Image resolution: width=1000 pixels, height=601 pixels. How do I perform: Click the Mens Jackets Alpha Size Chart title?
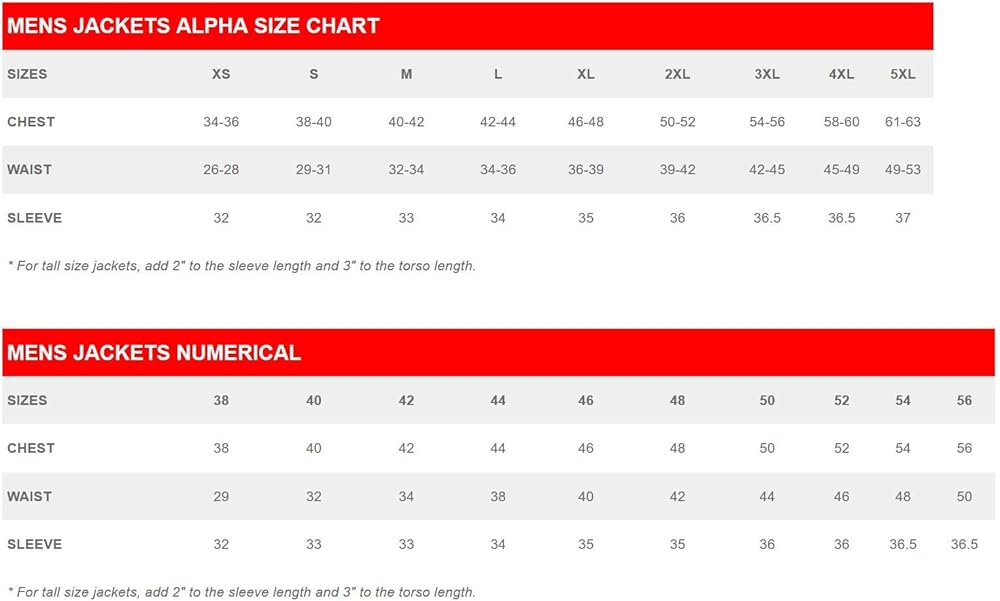(193, 26)
